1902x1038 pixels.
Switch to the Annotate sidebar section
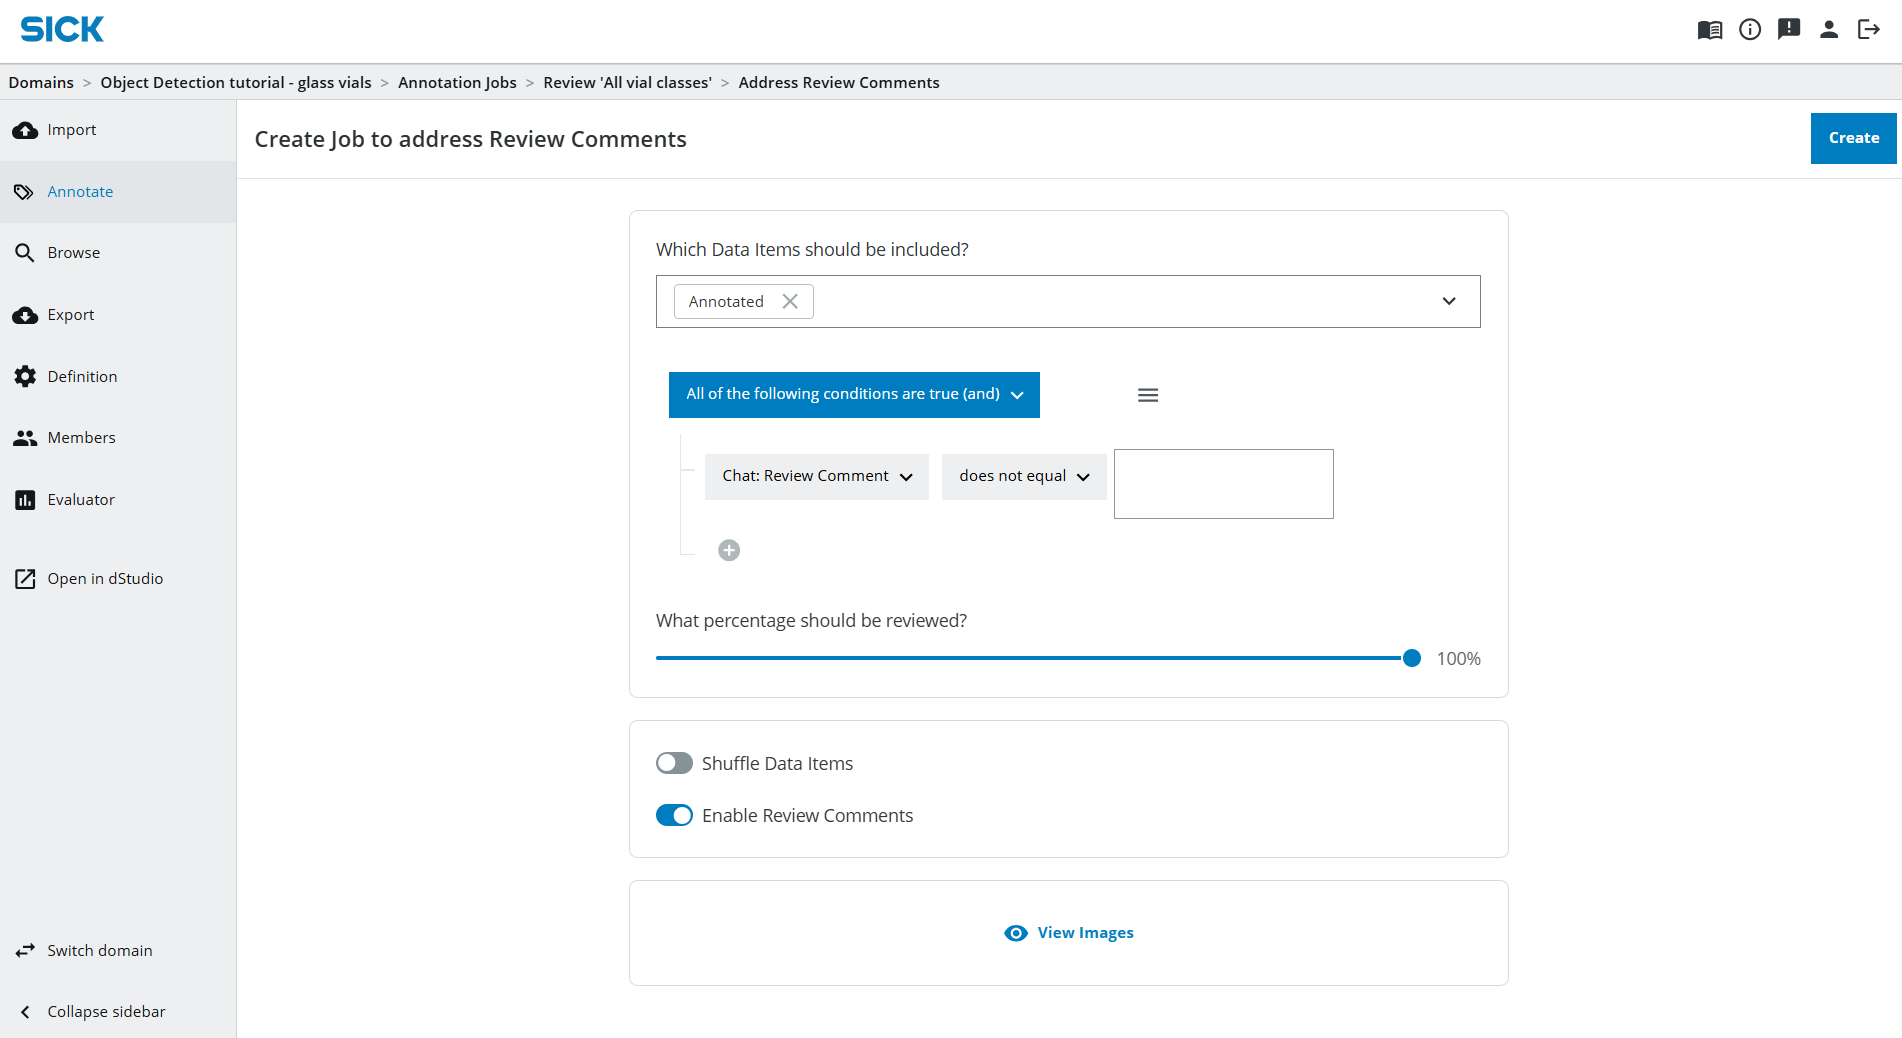[80, 191]
